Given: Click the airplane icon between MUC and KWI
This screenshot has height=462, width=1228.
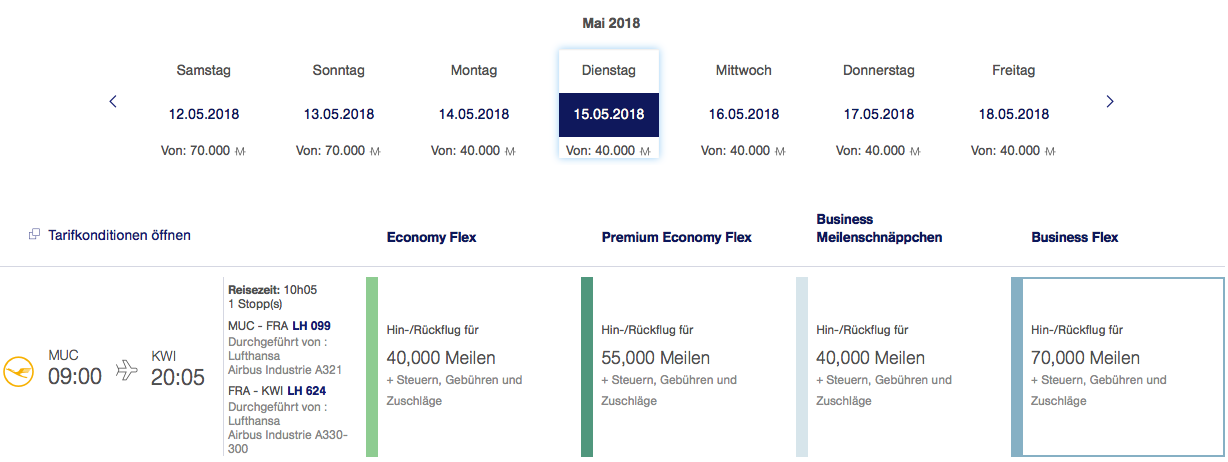Looking at the screenshot, I should pos(127,370).
